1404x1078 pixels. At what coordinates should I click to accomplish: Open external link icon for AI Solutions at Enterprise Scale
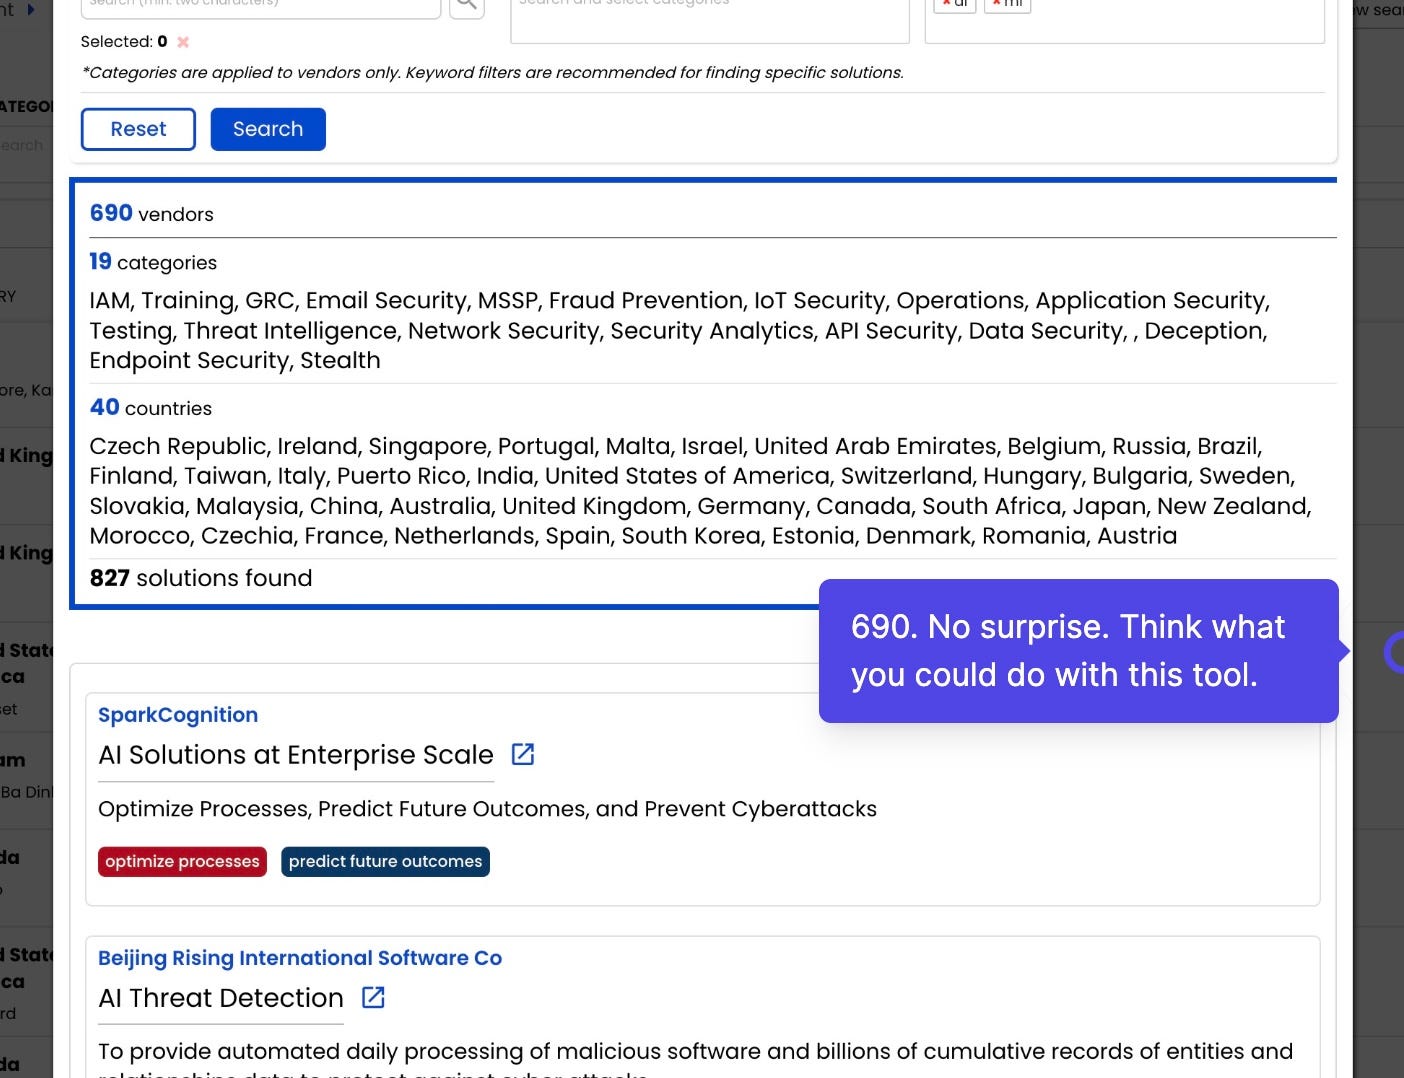(523, 754)
